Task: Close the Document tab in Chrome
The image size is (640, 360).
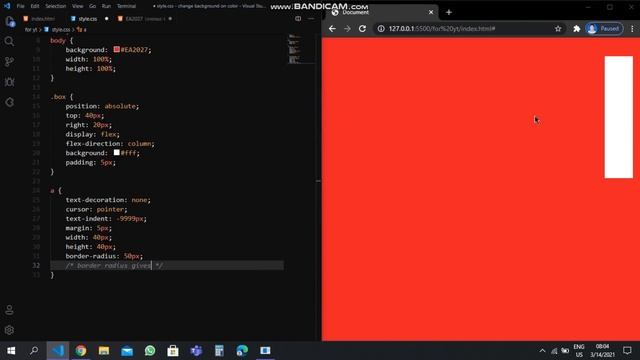Action: [431, 12]
